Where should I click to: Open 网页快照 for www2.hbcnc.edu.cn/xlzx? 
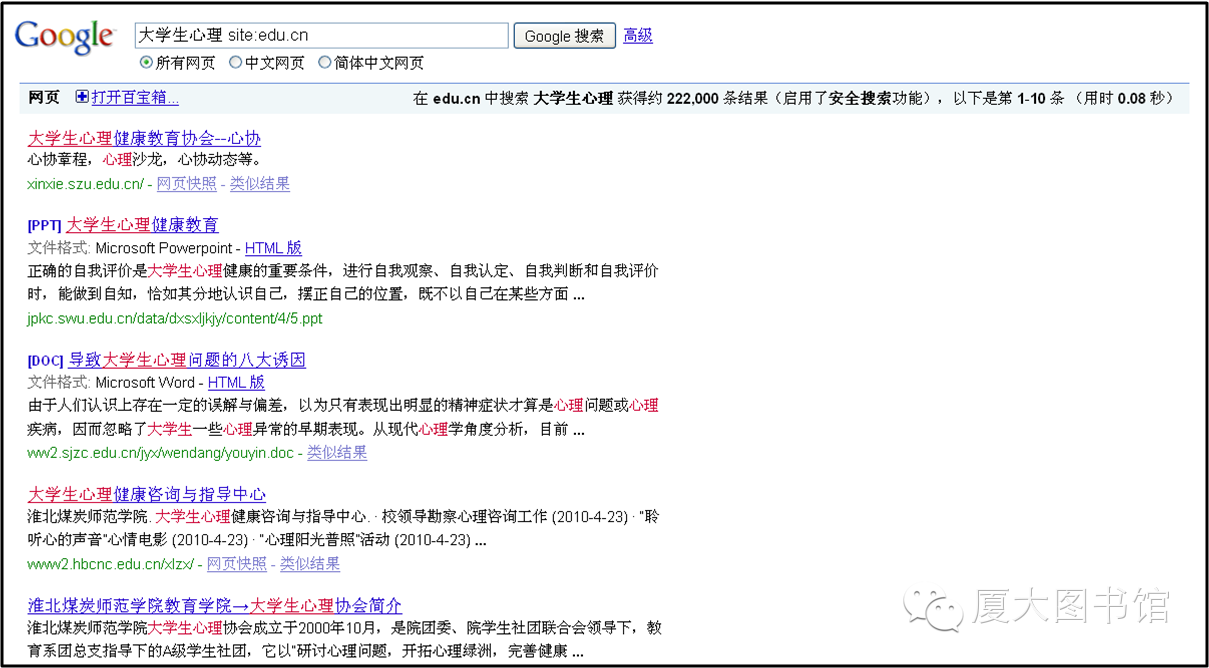click(237, 563)
